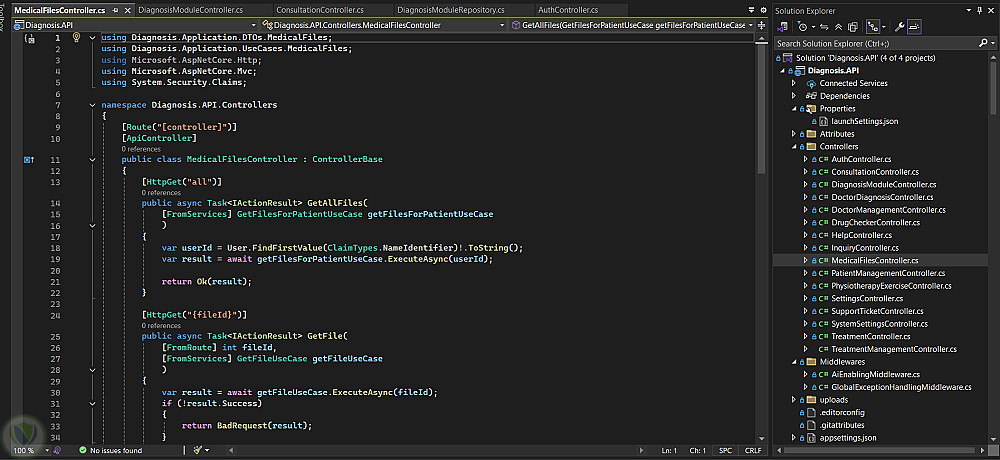Click the SPC indentation setting
The width and height of the screenshot is (1000, 460).
point(726,450)
